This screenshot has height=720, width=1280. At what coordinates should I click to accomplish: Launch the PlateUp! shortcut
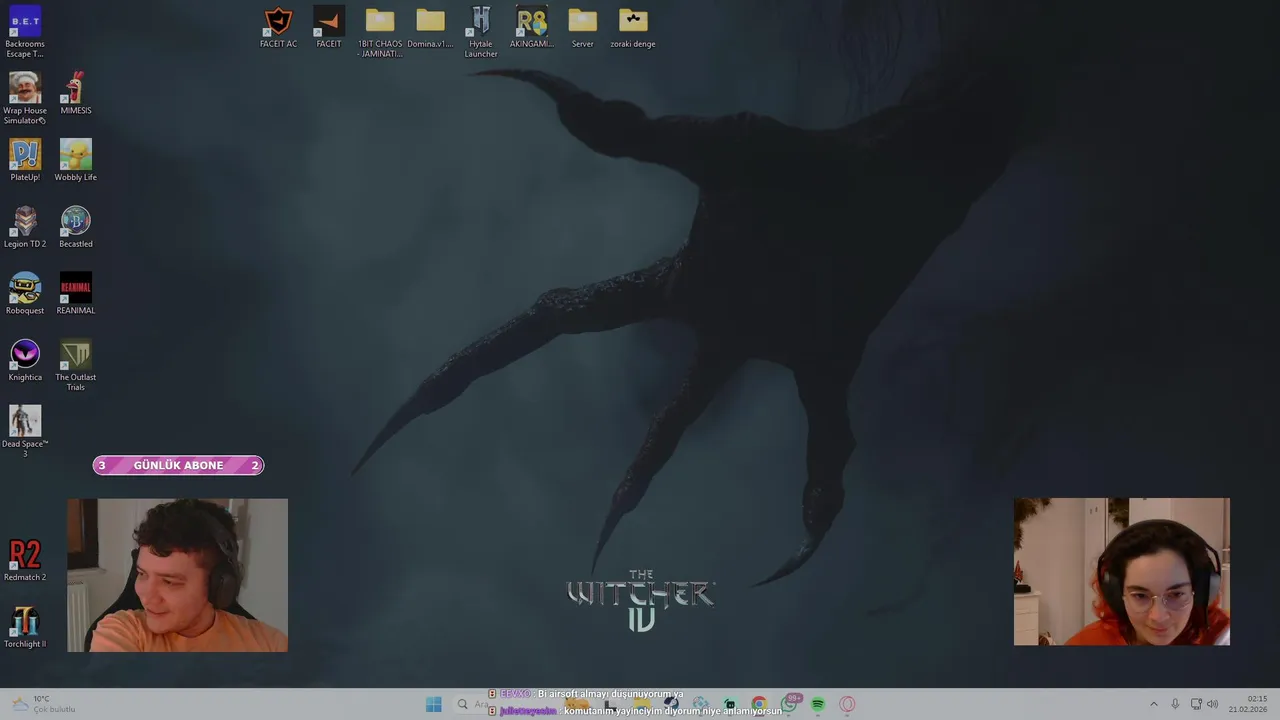(x=25, y=160)
